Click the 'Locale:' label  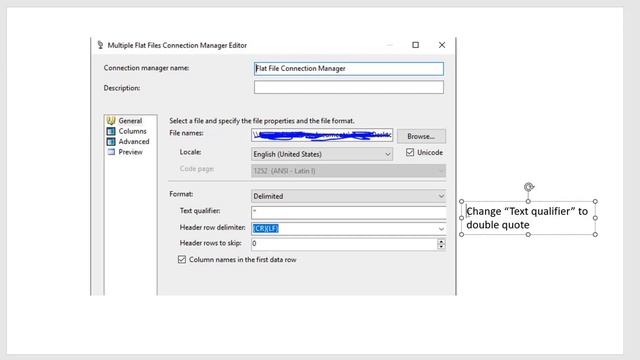pyautogui.click(x=191, y=152)
